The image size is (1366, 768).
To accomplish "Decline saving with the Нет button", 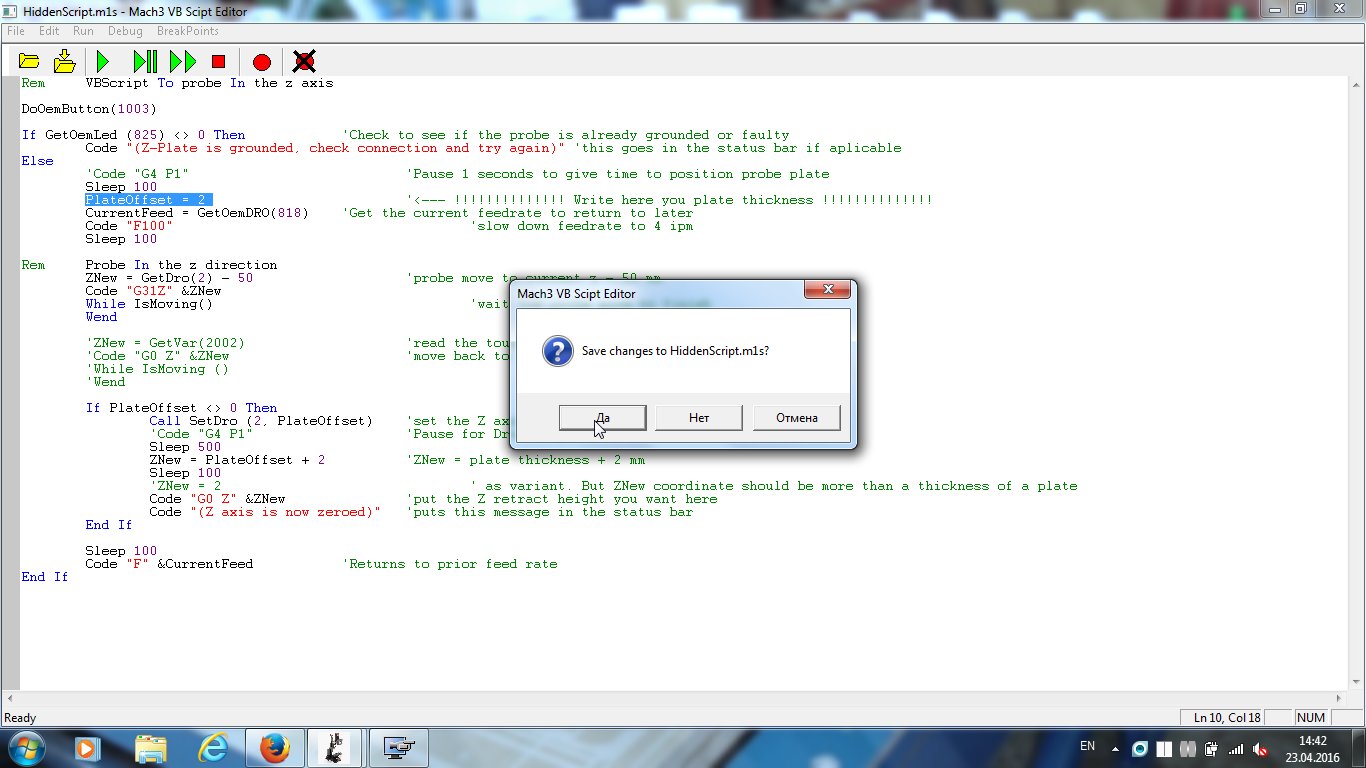I will tap(699, 418).
